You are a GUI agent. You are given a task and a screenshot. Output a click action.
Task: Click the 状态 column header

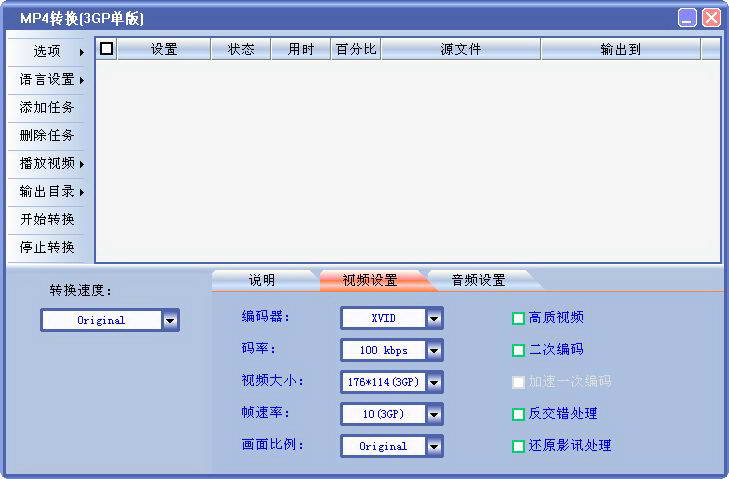coord(241,49)
